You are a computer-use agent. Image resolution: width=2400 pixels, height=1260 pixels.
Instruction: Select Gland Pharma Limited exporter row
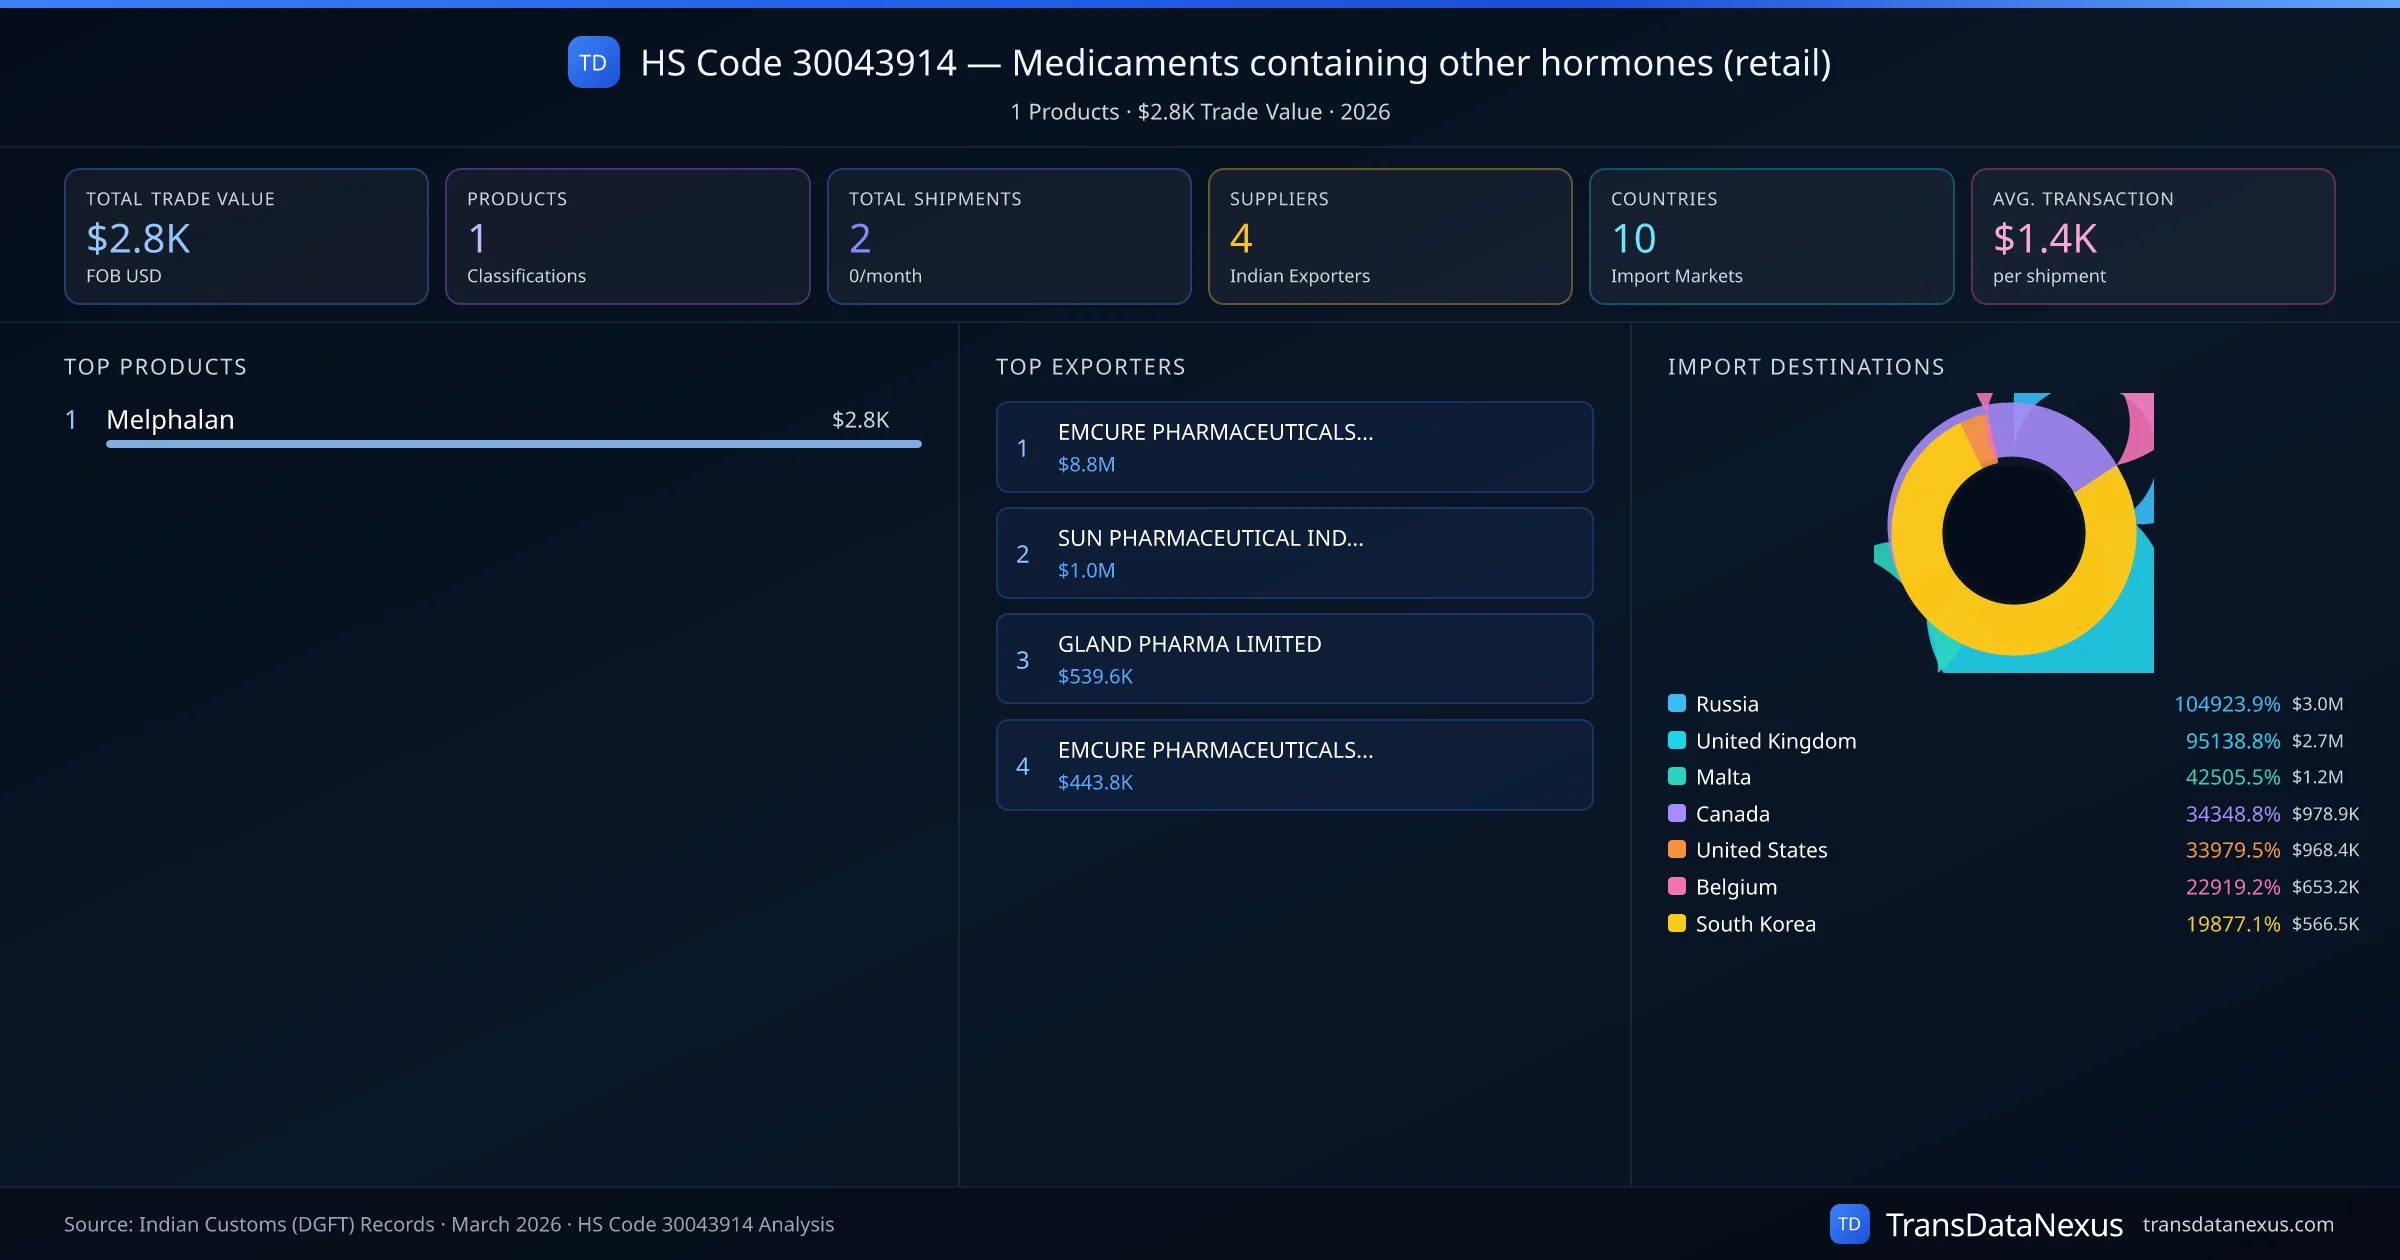(1294, 659)
